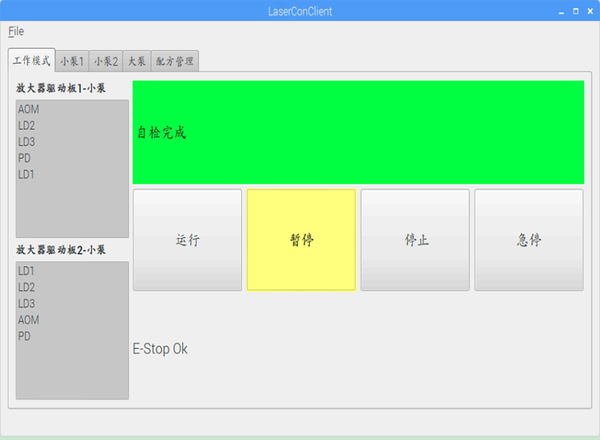Viewport: 600px width, 440px height.
Task: Select LD3 in driver board 1 list
Action: [72, 142]
